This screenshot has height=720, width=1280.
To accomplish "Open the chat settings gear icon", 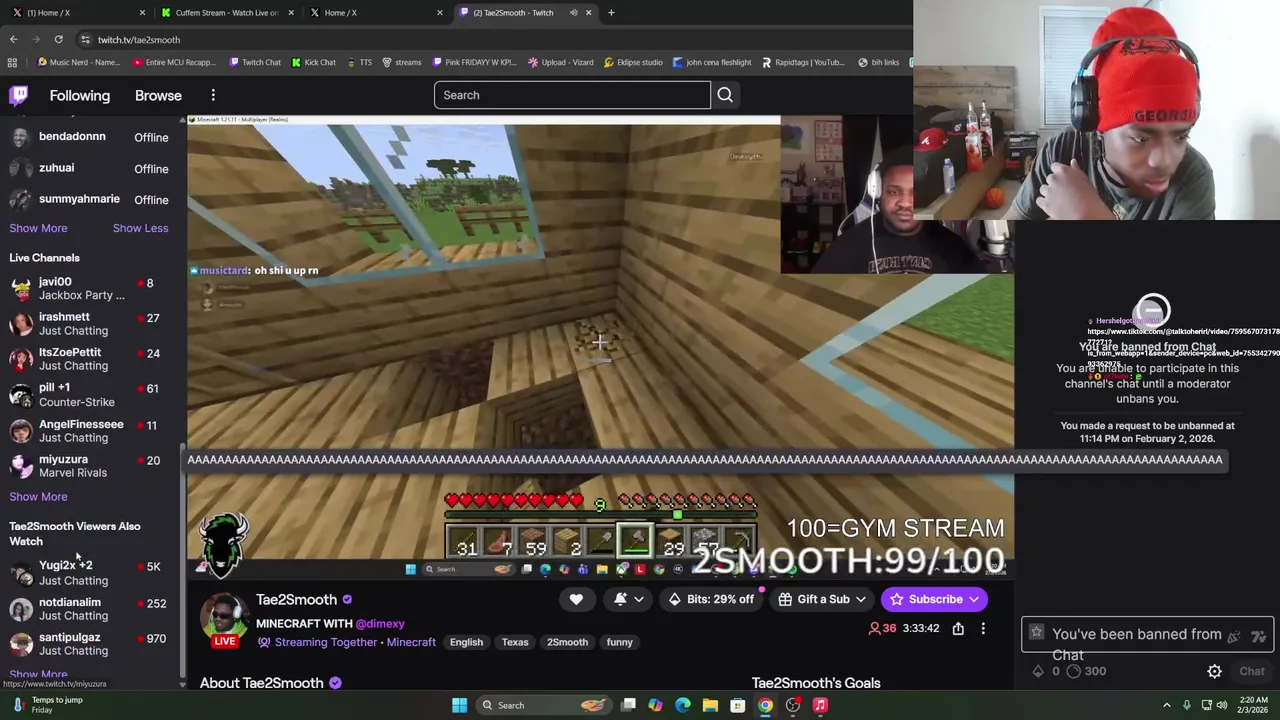I will 1214,672.
